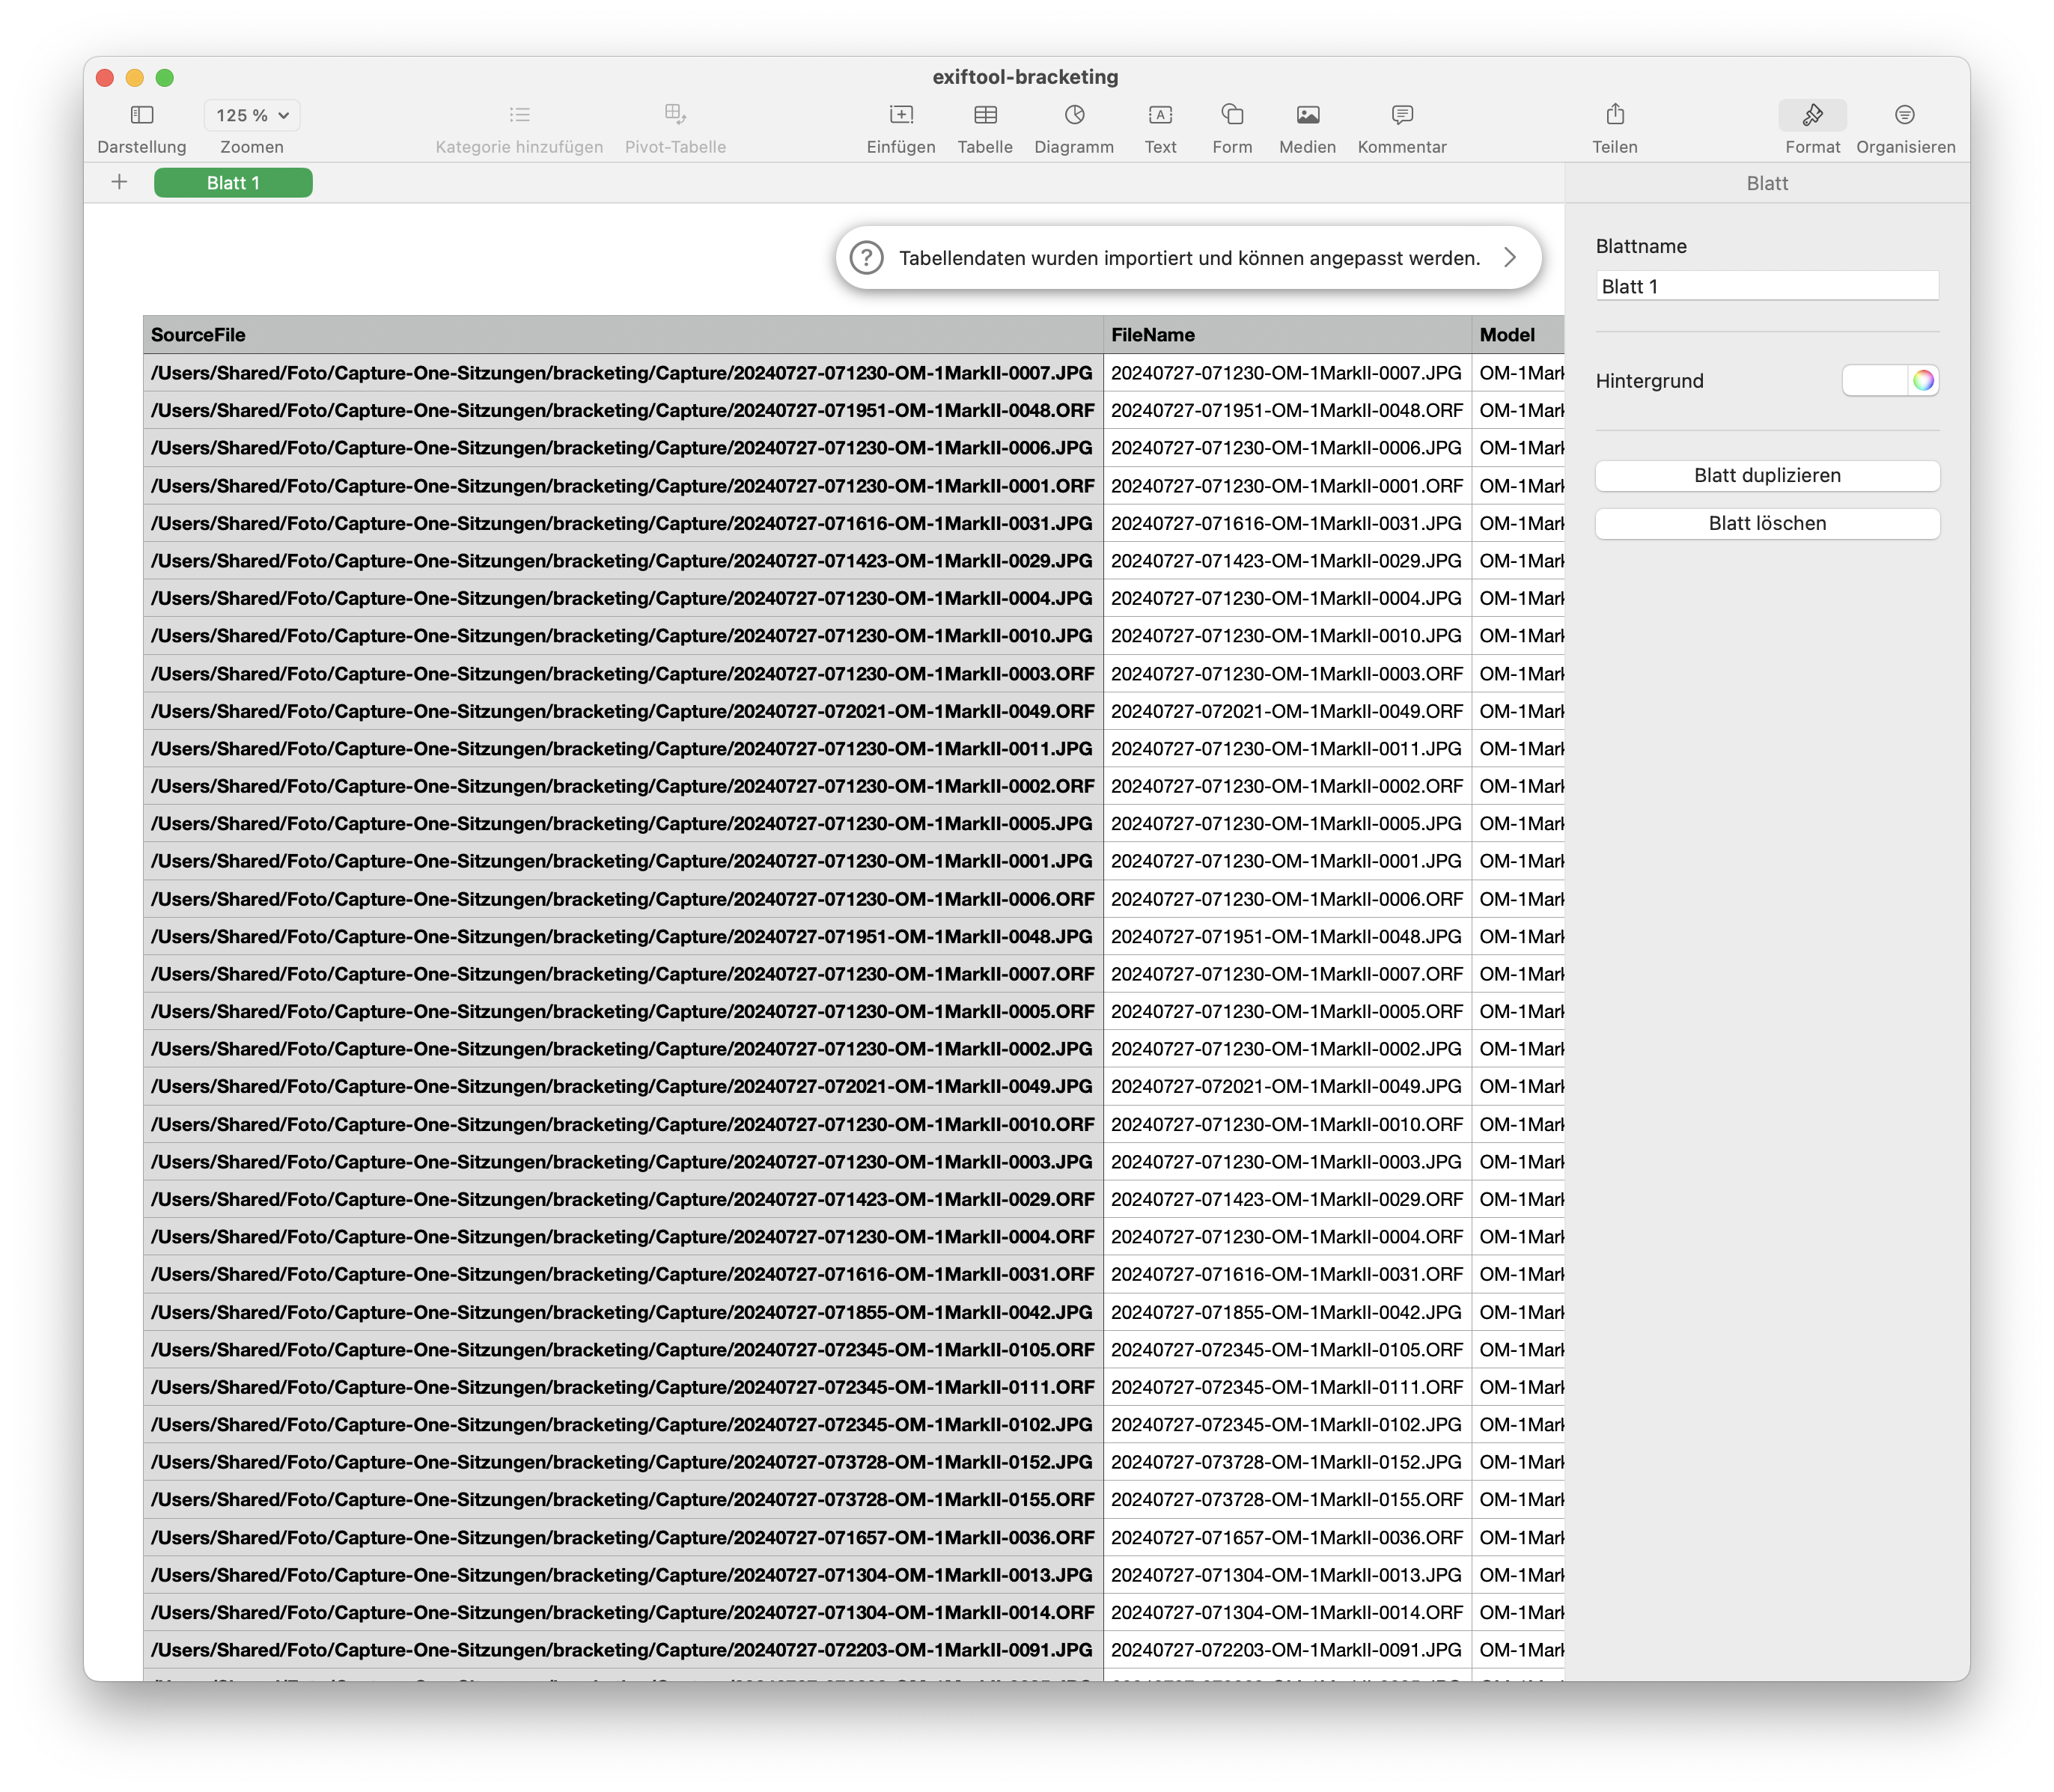This screenshot has width=2054, height=1792.
Task: Insert a chart via the Diagramm icon
Action: click(x=1074, y=115)
